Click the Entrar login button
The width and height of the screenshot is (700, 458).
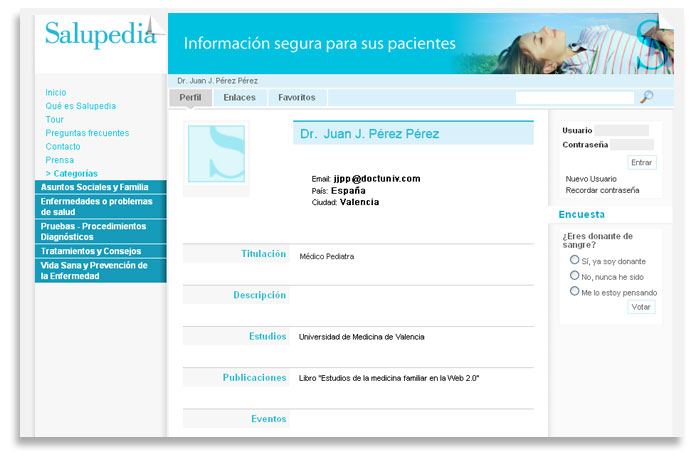[642, 162]
